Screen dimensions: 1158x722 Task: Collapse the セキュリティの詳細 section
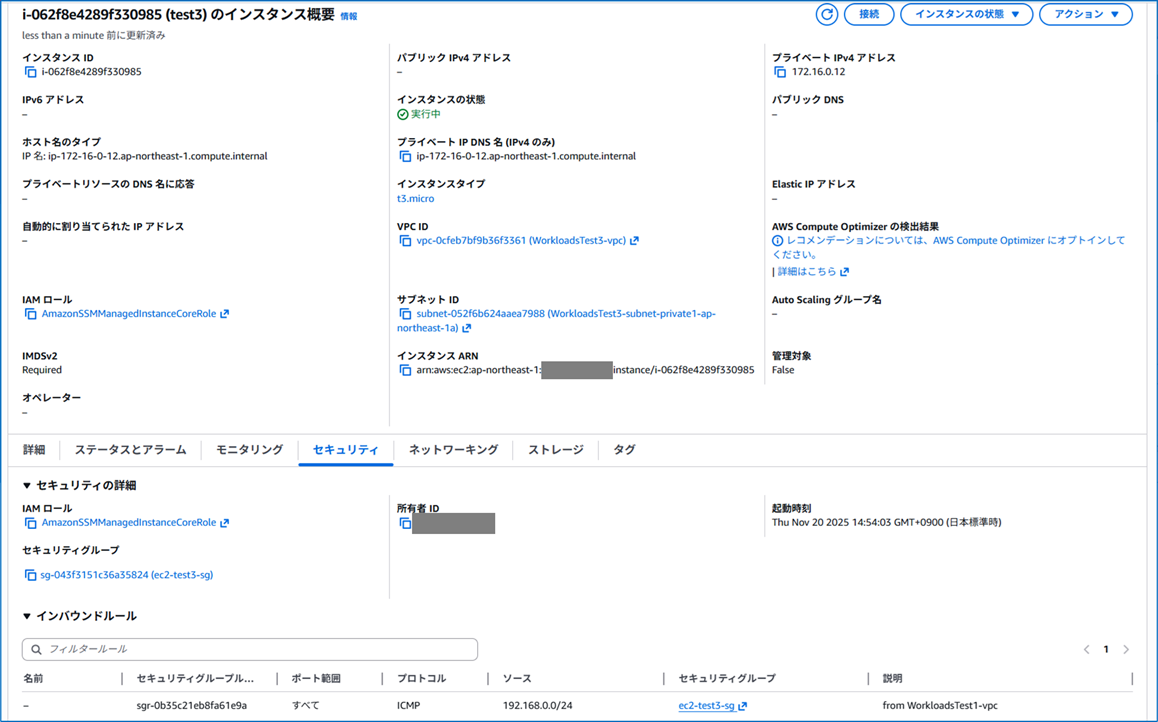[25, 484]
